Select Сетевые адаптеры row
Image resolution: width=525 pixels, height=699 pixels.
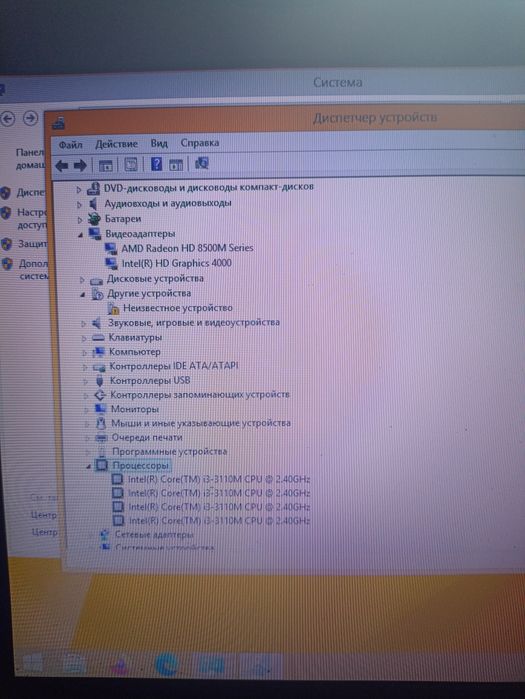pos(154,534)
